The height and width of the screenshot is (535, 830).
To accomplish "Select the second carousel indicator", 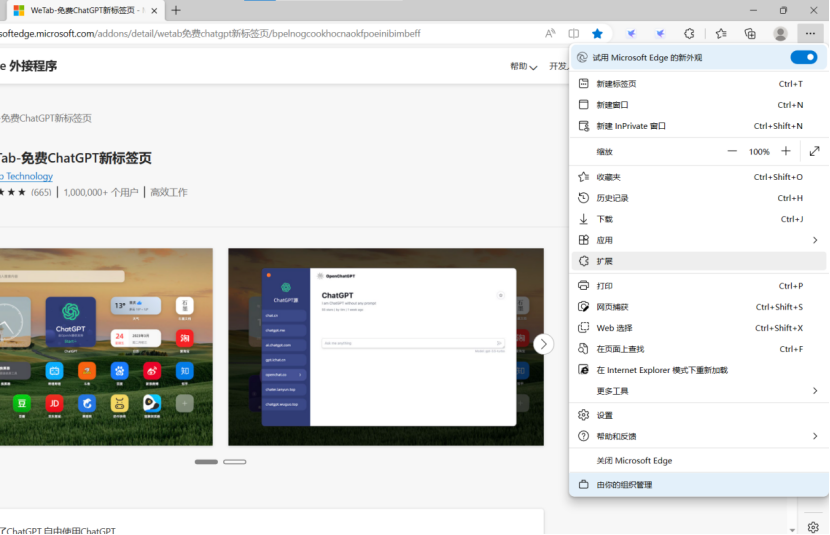I will pyautogui.click(x=234, y=462).
